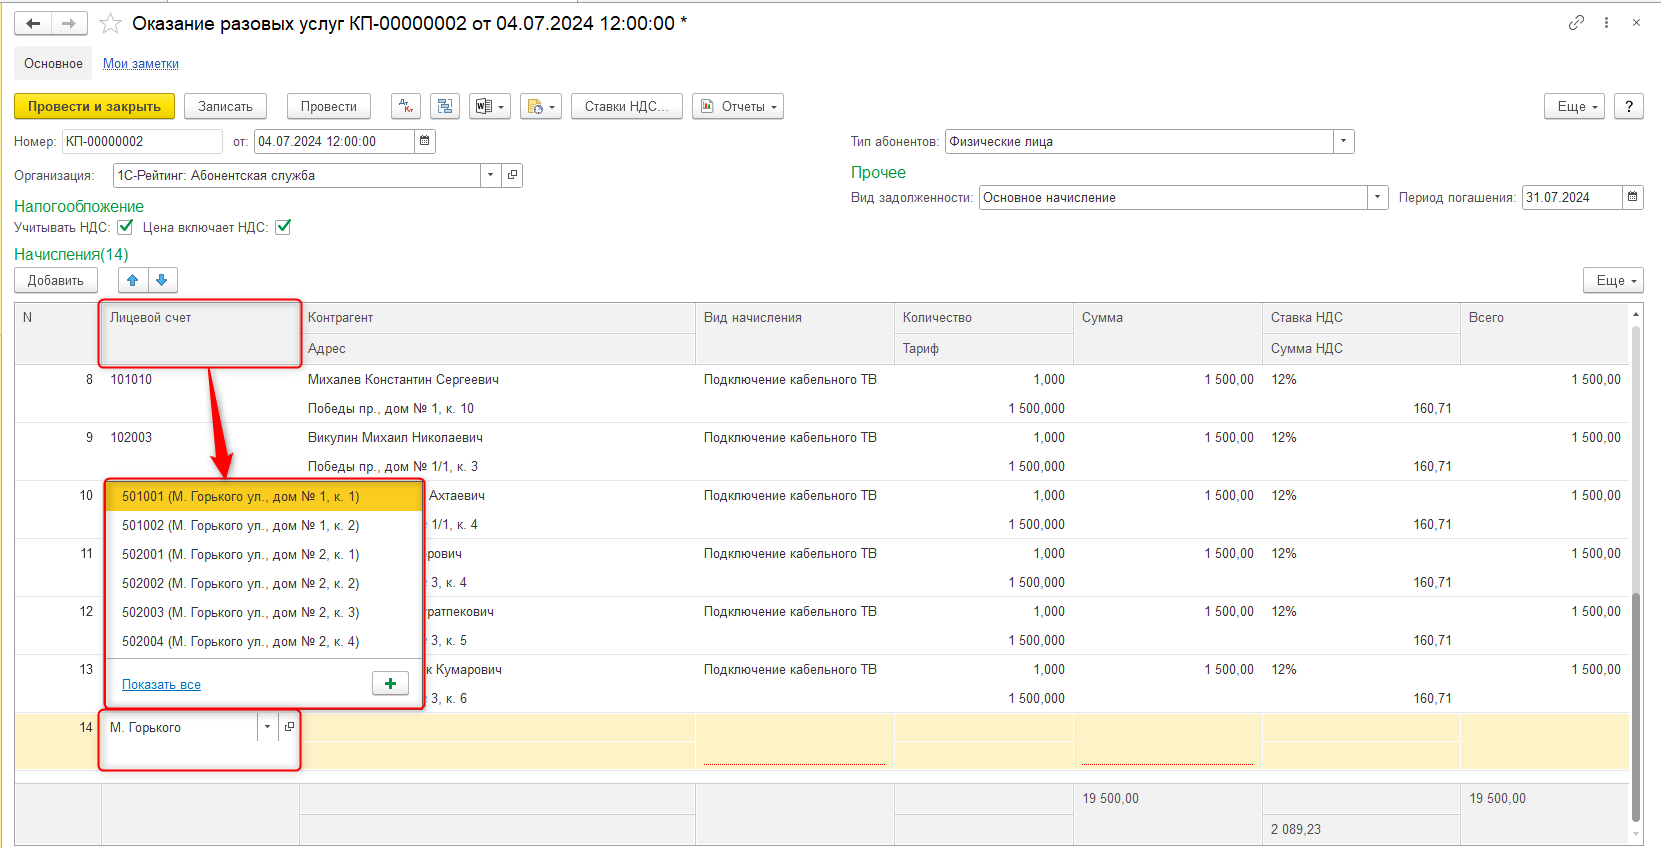The image size is (1661, 848).
Task: Click the Ставка НДС column header
Action: pyautogui.click(x=1361, y=318)
